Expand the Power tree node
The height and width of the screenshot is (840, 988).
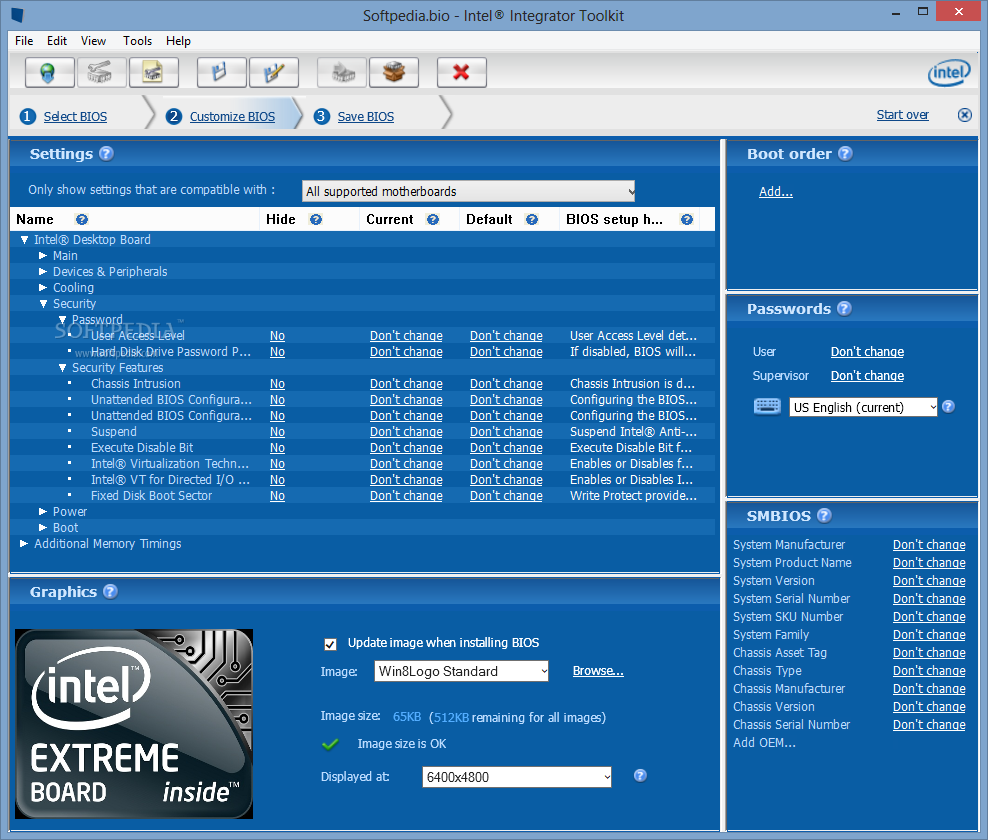point(43,512)
